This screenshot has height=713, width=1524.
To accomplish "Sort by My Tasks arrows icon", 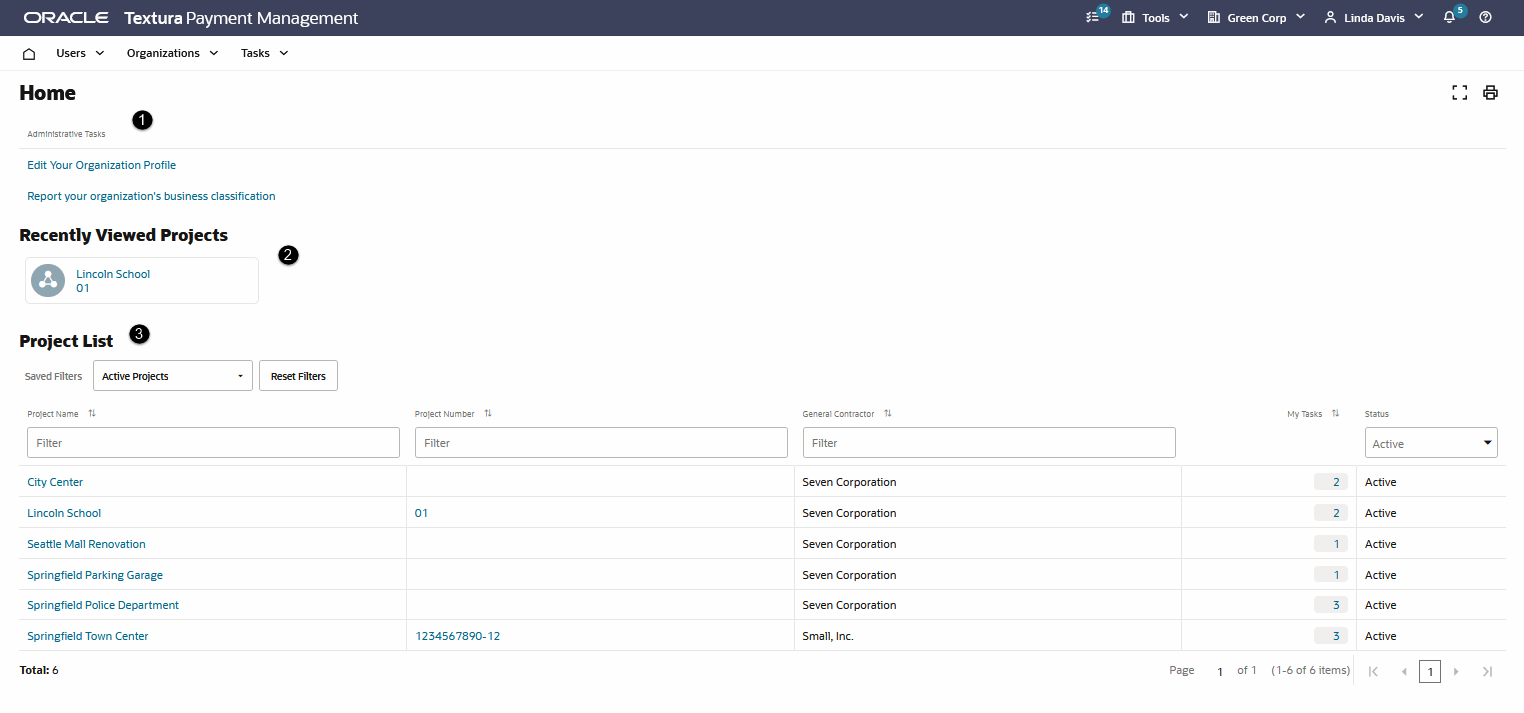I will coord(1335,413).
